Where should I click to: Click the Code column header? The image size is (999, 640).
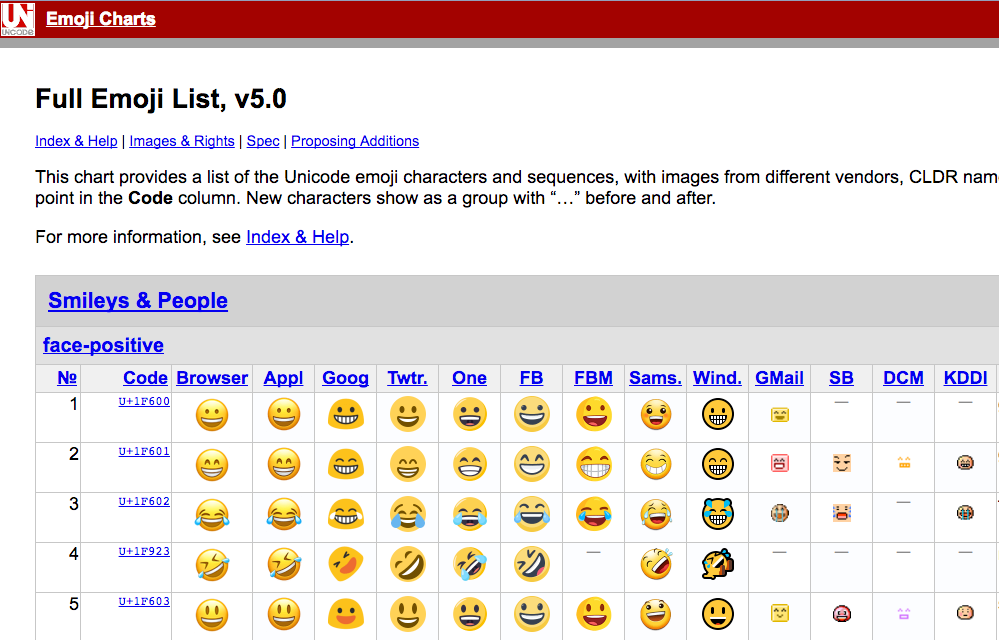[145, 378]
